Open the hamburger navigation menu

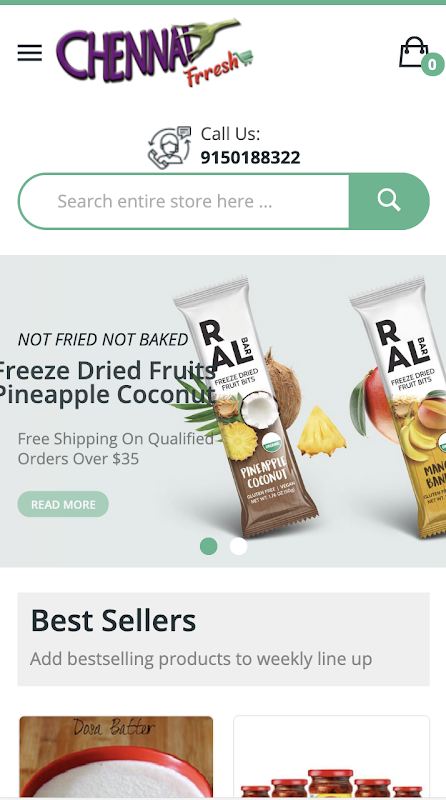tap(30, 53)
